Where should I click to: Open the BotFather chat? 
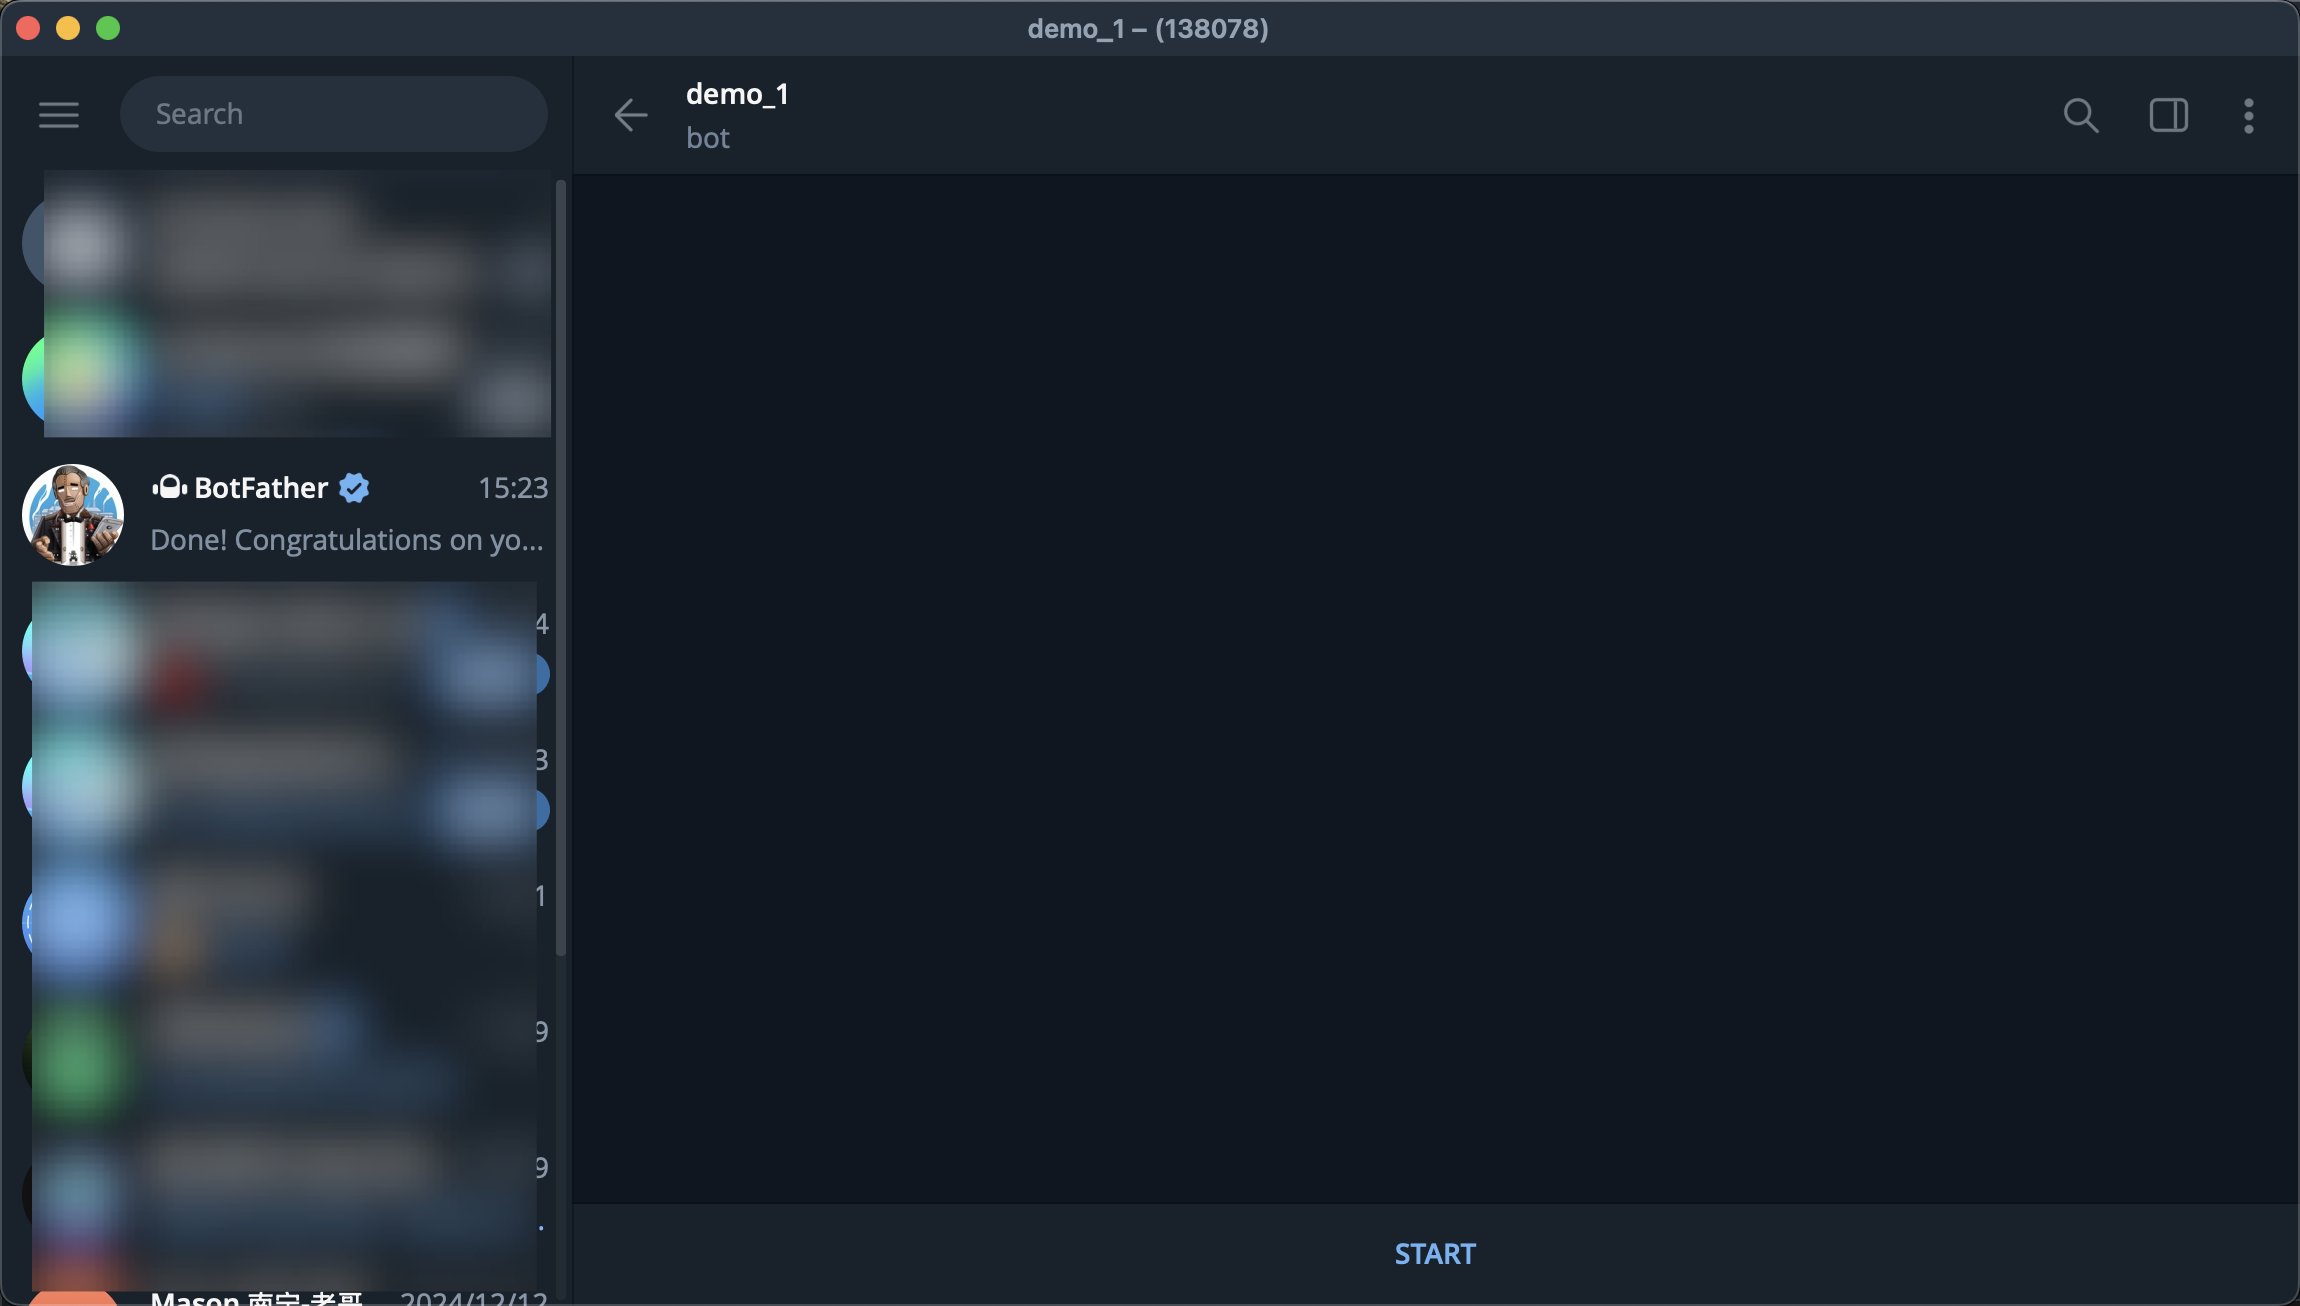(286, 514)
